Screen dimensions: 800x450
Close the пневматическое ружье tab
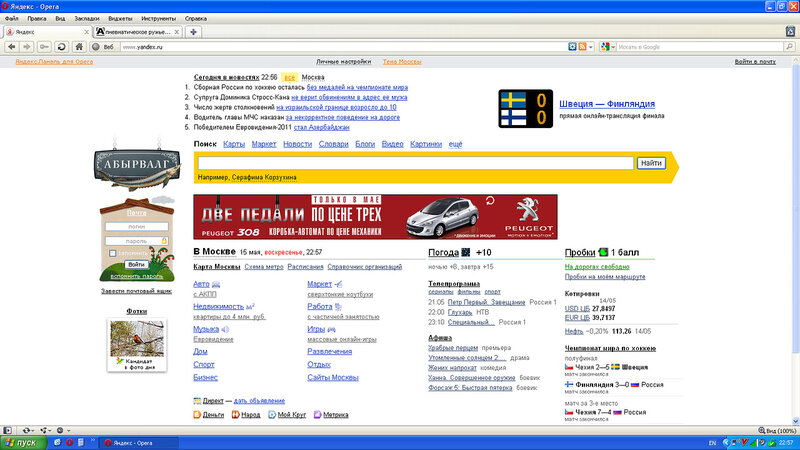click(x=177, y=32)
